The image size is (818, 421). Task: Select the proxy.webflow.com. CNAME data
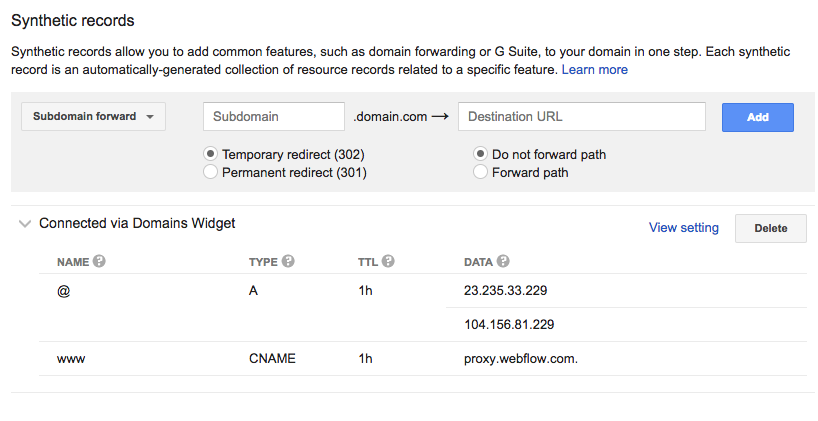(x=521, y=358)
